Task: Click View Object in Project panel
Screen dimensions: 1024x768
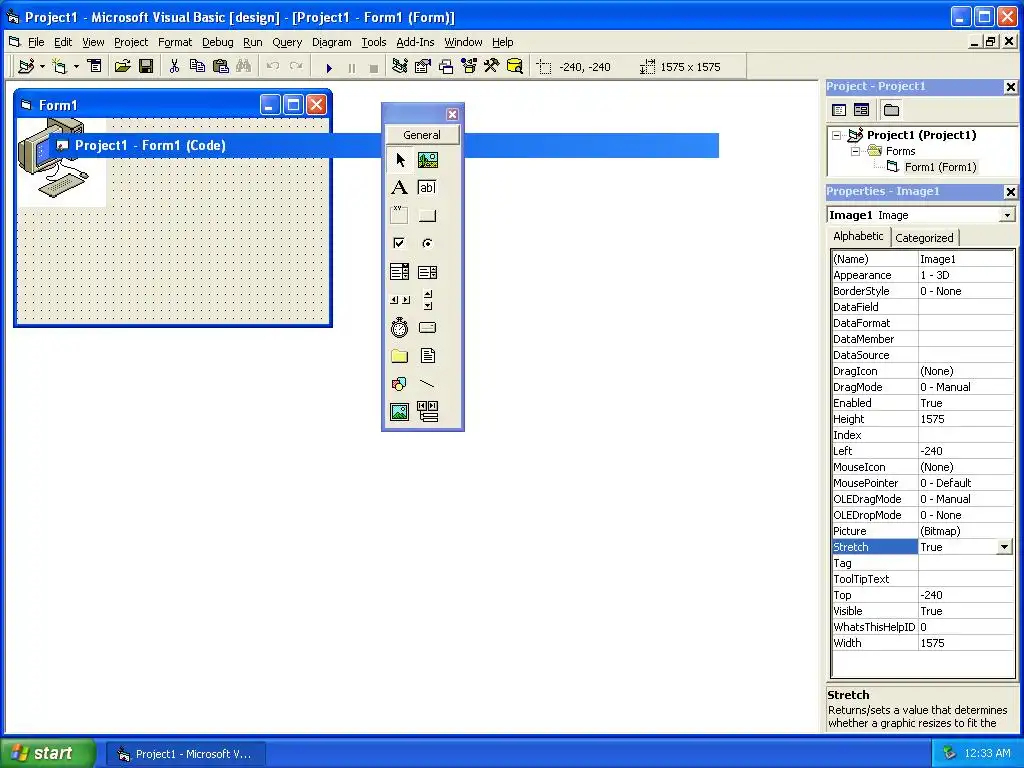Action: 861,110
